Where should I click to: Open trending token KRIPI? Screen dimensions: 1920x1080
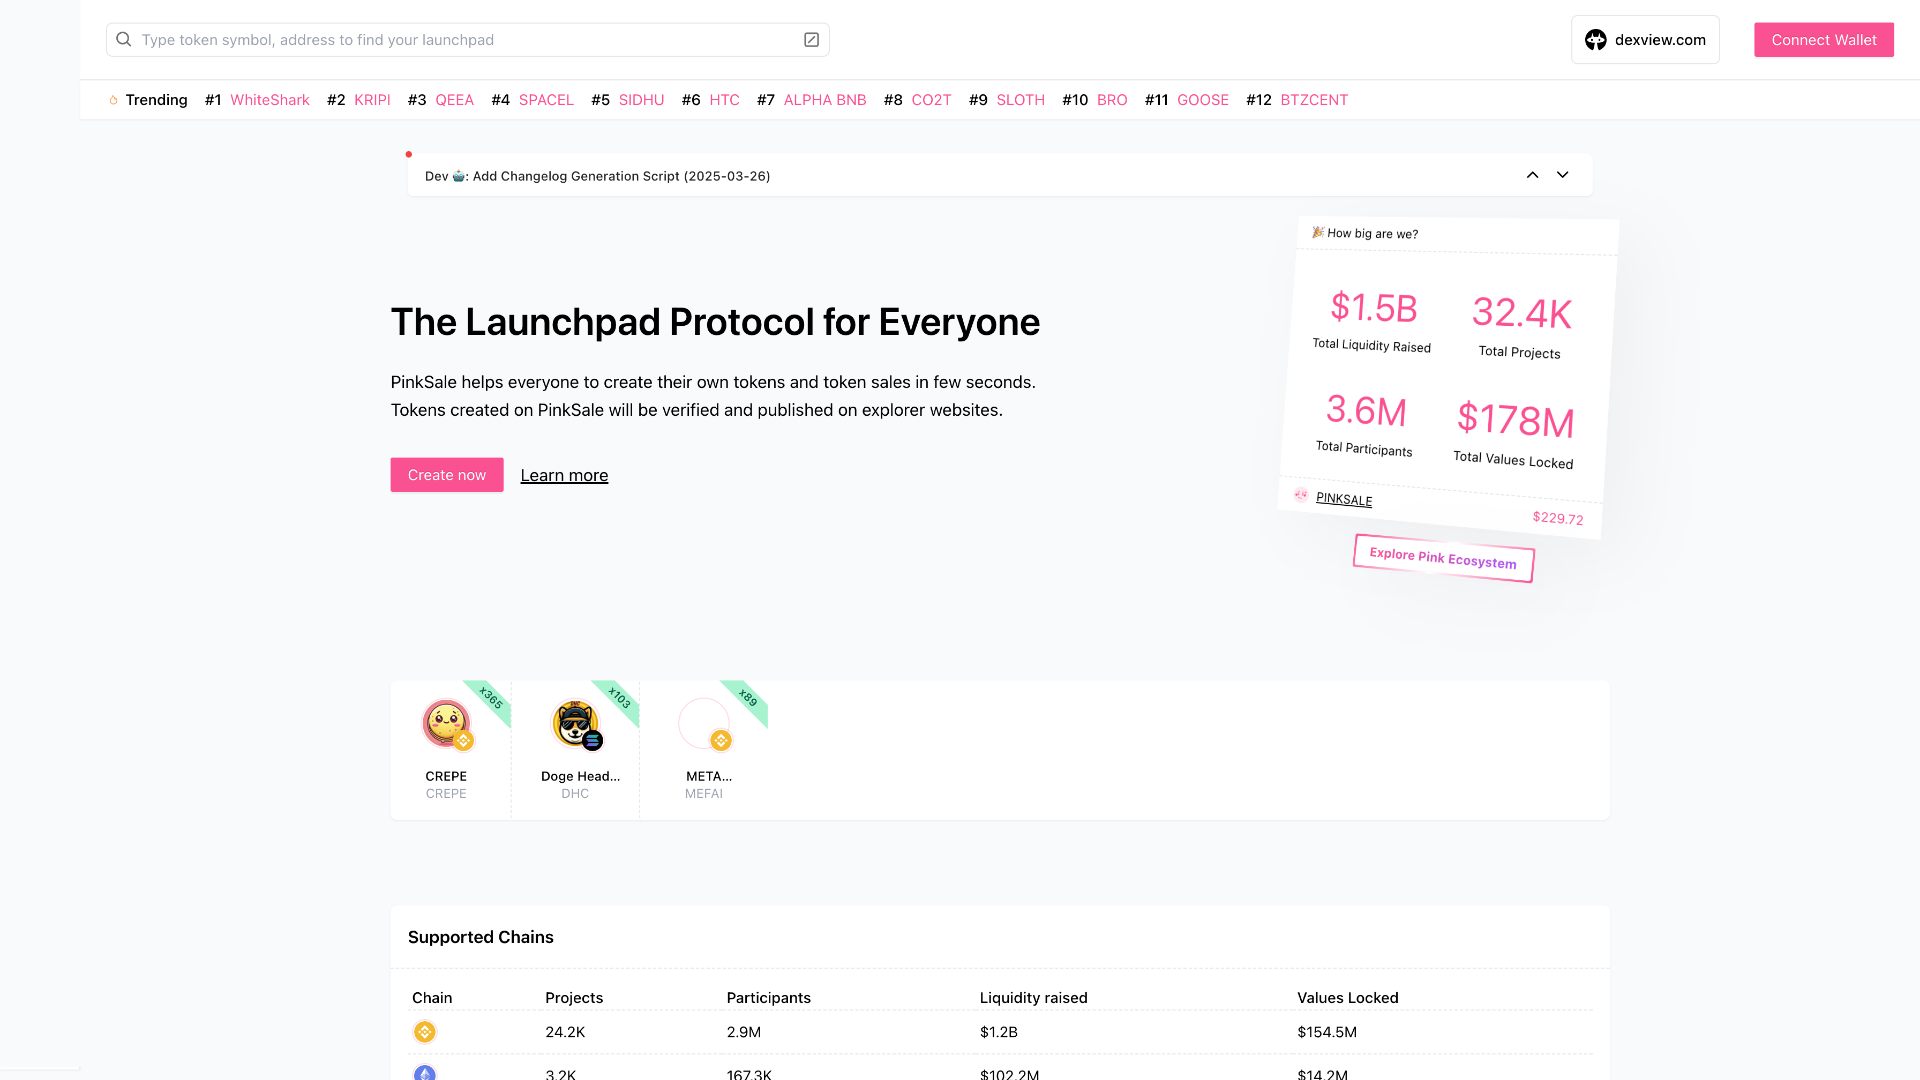pos(372,100)
